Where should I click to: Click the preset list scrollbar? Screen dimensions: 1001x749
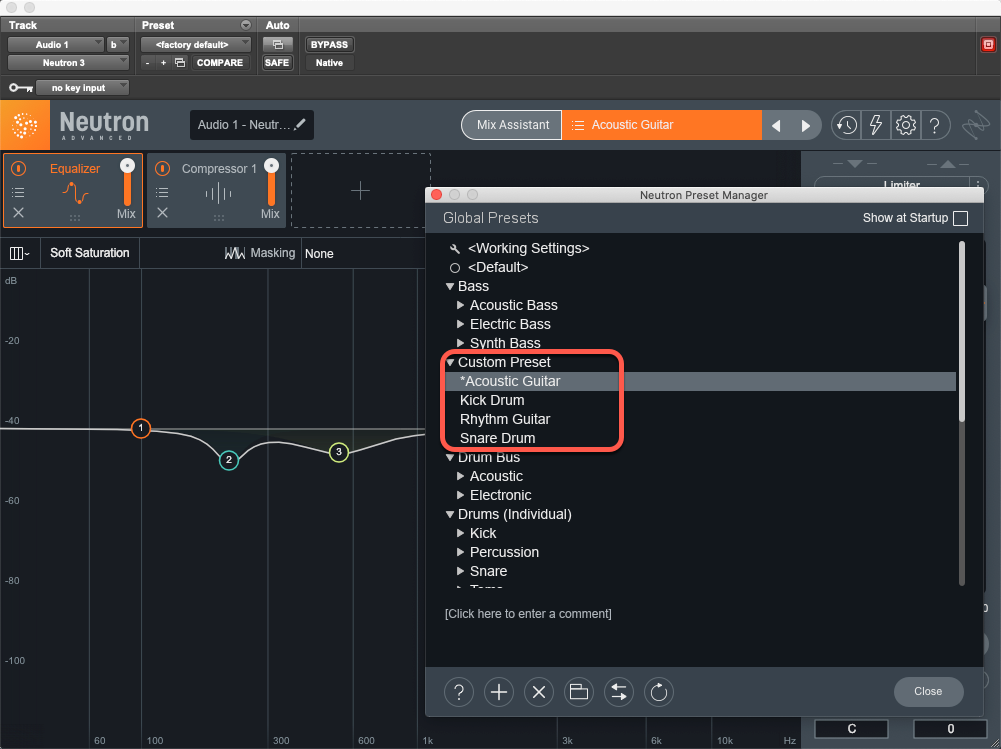point(961,332)
